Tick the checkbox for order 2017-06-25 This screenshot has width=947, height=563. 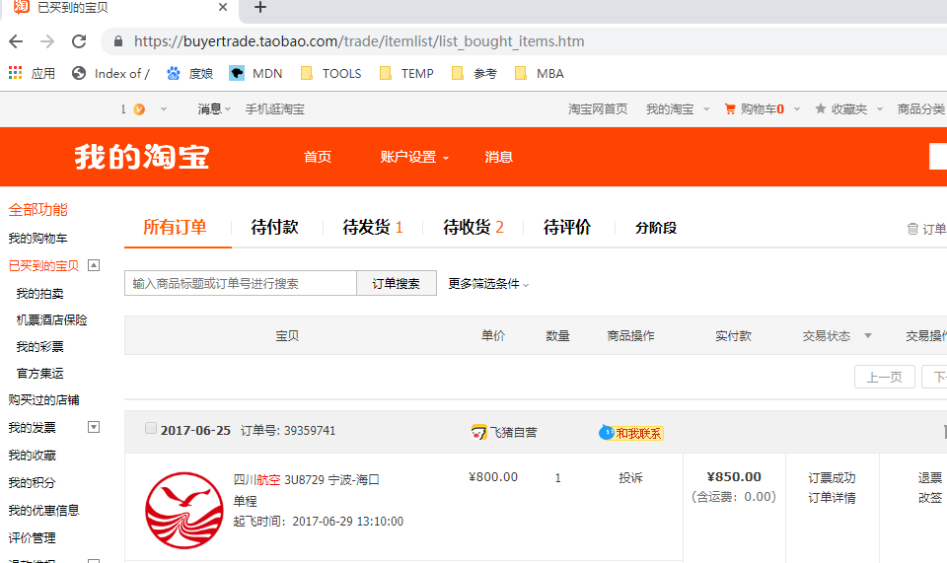[x=151, y=428]
